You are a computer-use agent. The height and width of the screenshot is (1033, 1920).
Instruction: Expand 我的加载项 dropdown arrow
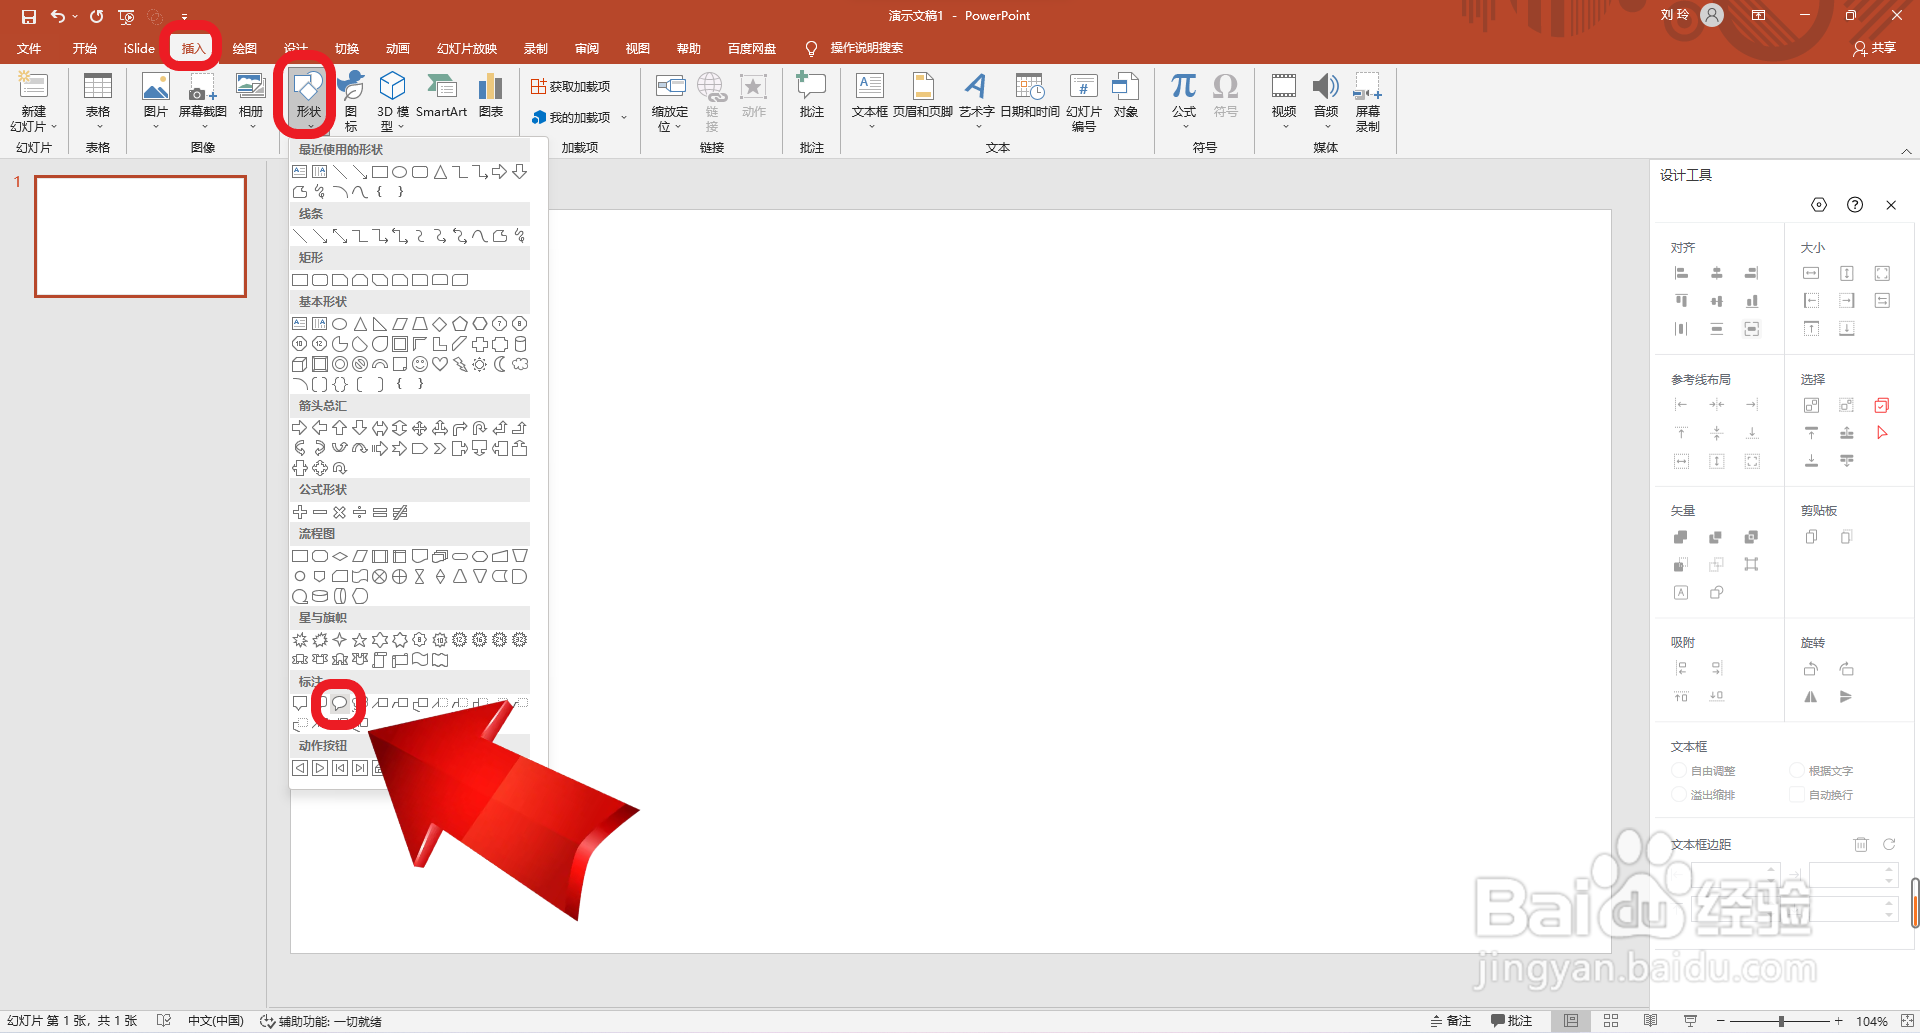624,118
